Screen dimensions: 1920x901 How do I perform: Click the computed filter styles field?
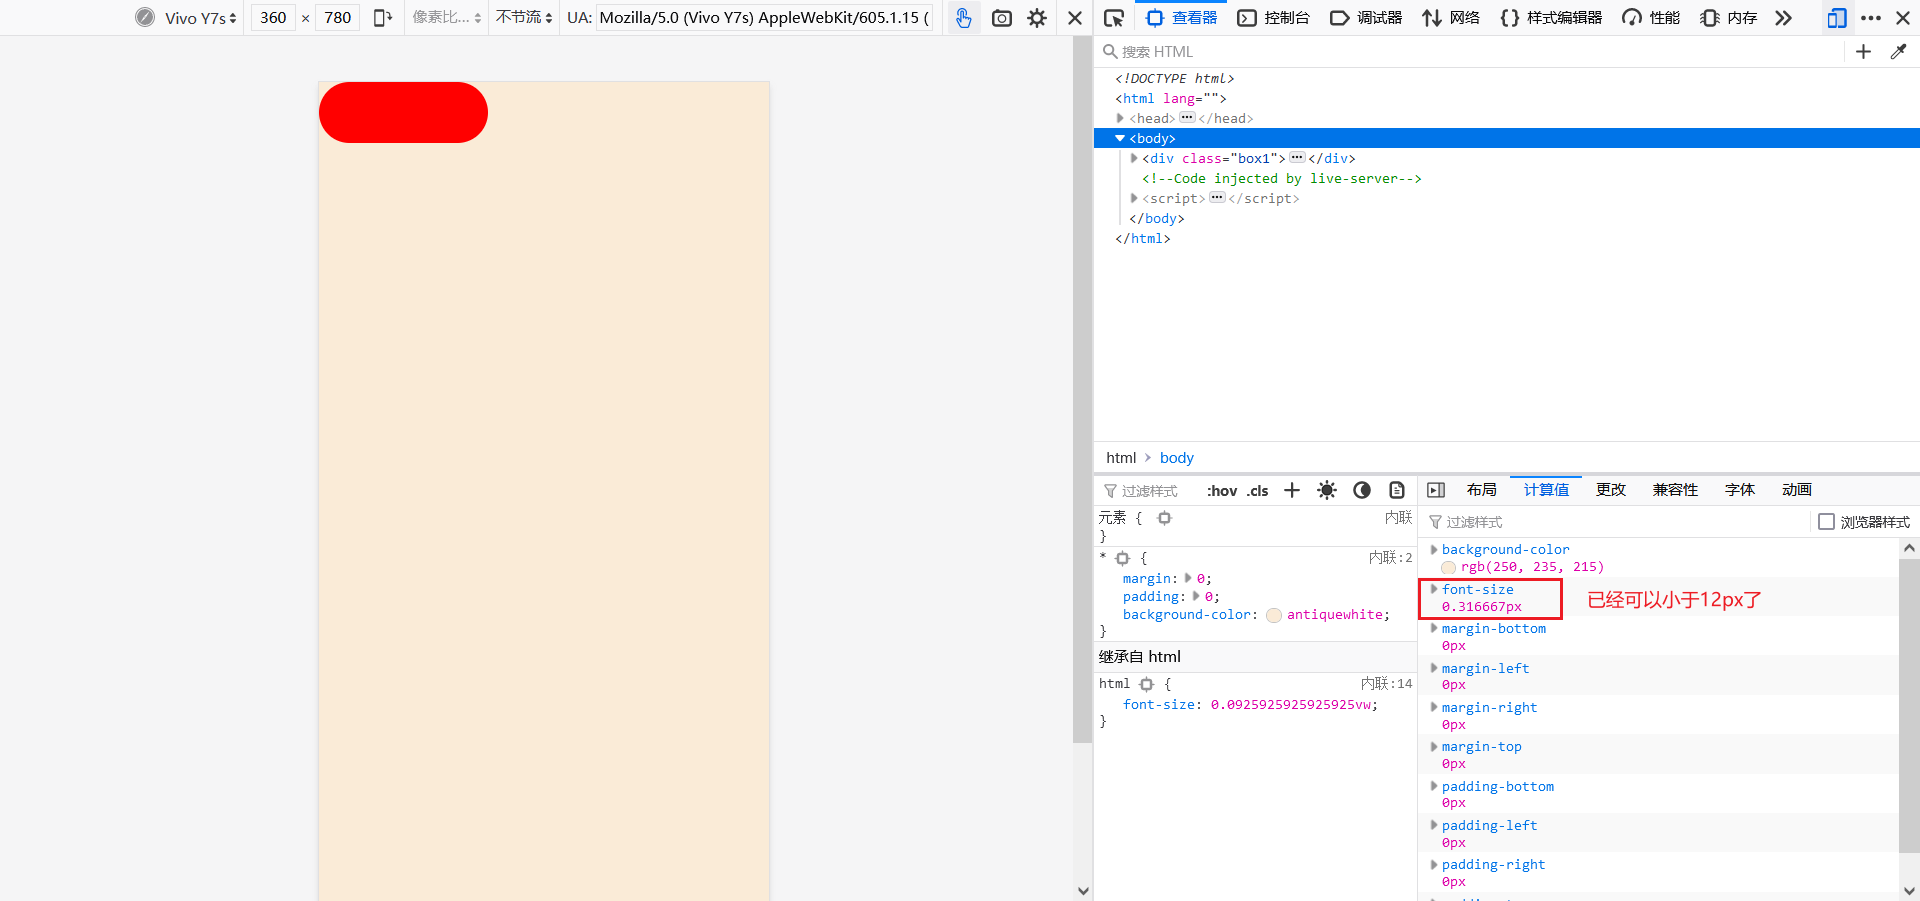point(1614,522)
